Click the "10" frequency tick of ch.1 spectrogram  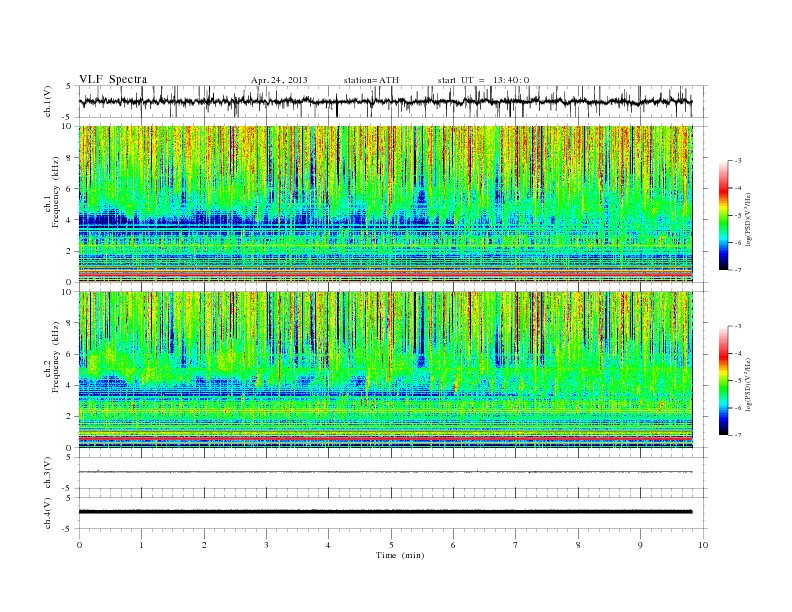click(68, 126)
